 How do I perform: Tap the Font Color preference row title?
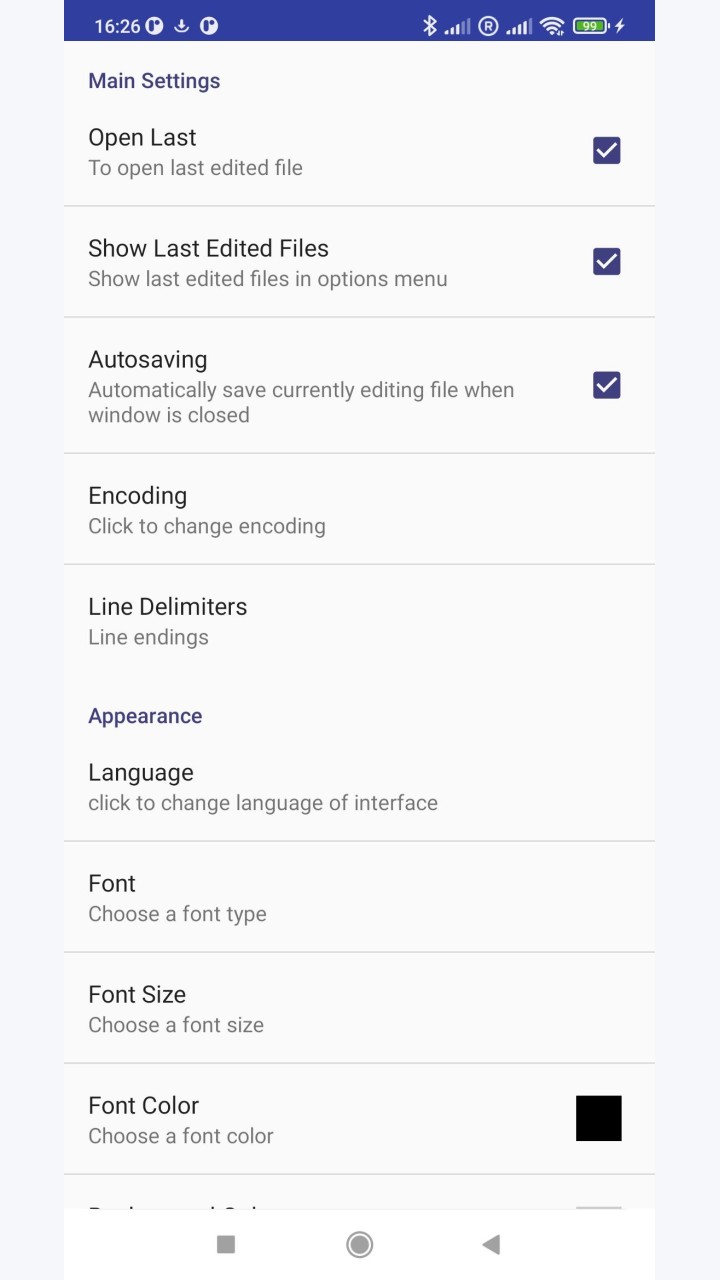coord(143,1105)
